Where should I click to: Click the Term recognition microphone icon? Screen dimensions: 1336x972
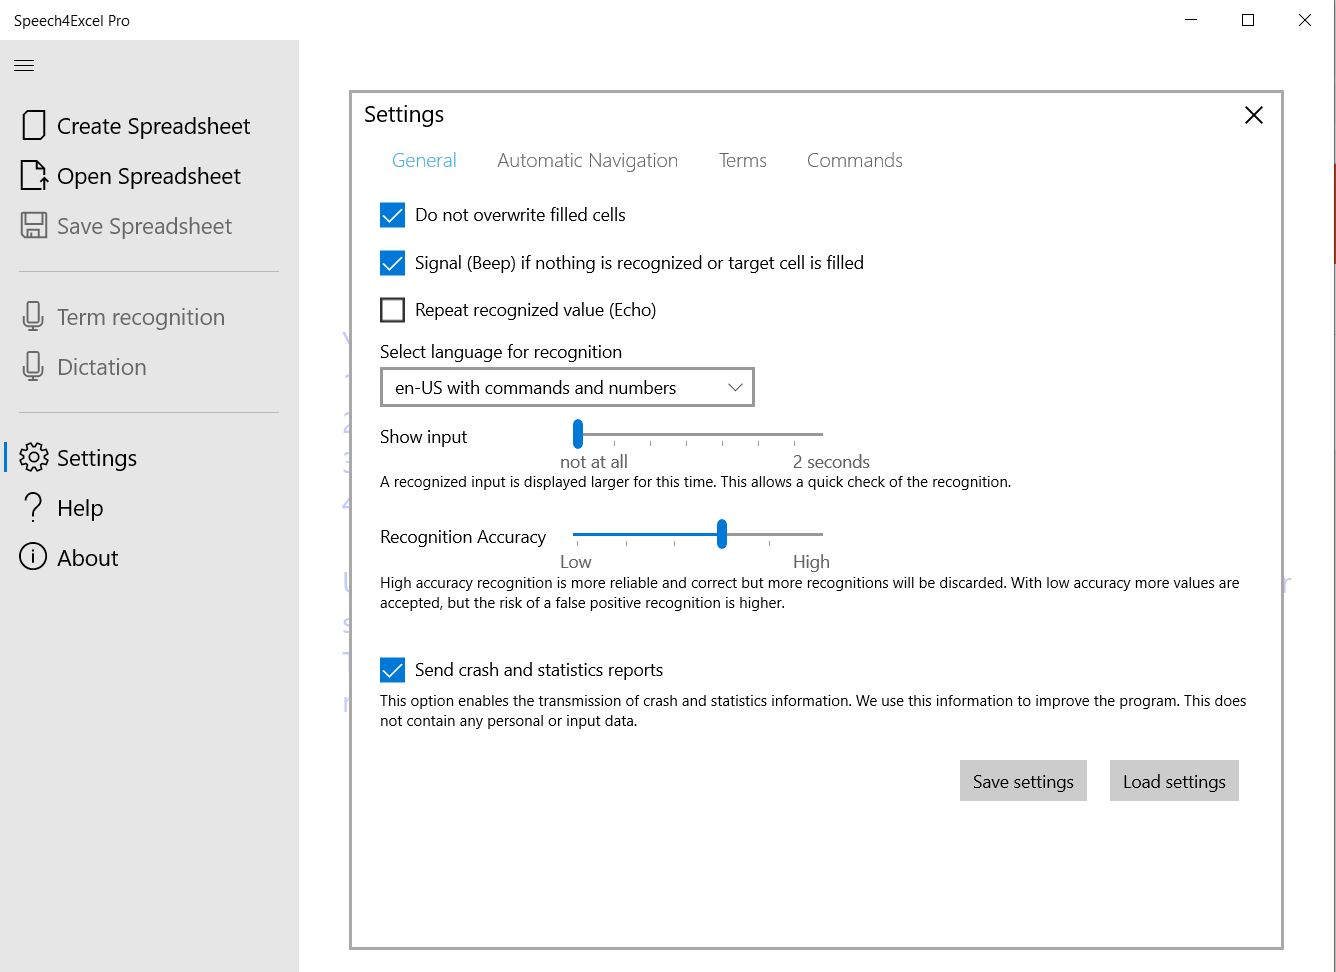33,317
